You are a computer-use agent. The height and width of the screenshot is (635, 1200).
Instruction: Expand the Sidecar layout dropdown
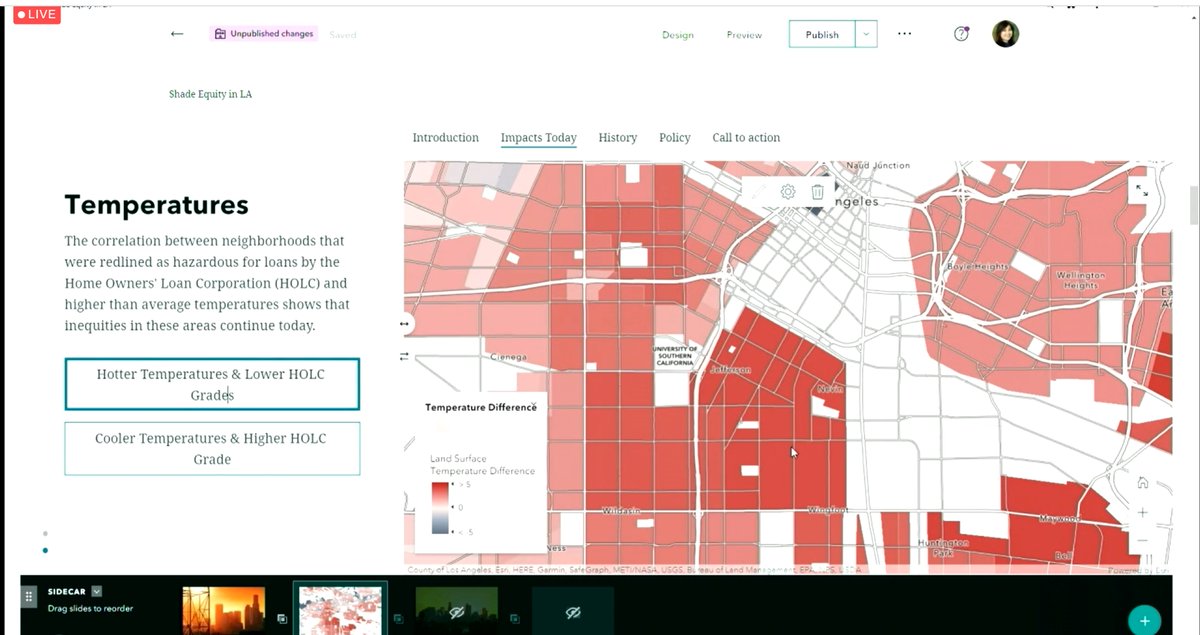tap(97, 591)
